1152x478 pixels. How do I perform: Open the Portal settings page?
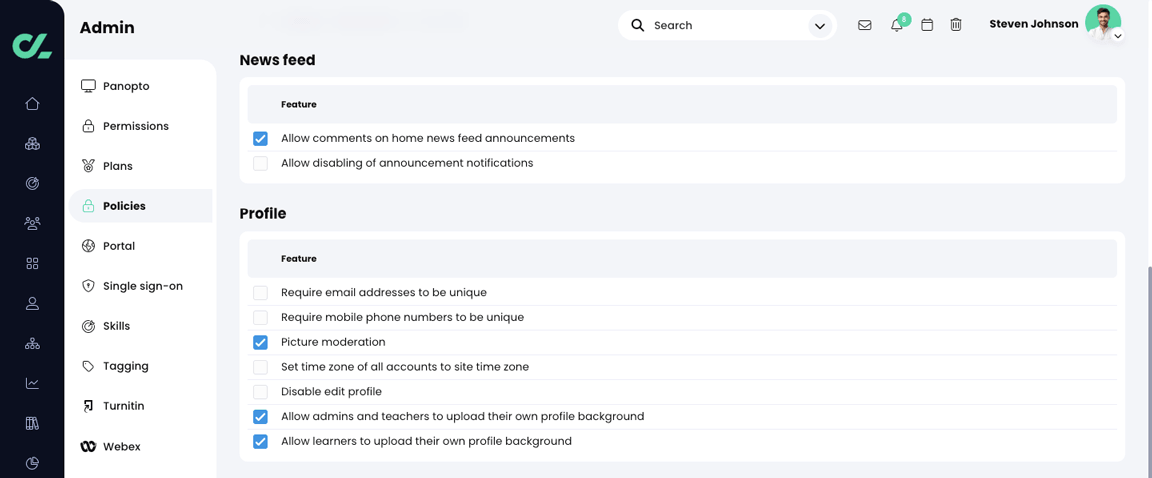coord(119,246)
